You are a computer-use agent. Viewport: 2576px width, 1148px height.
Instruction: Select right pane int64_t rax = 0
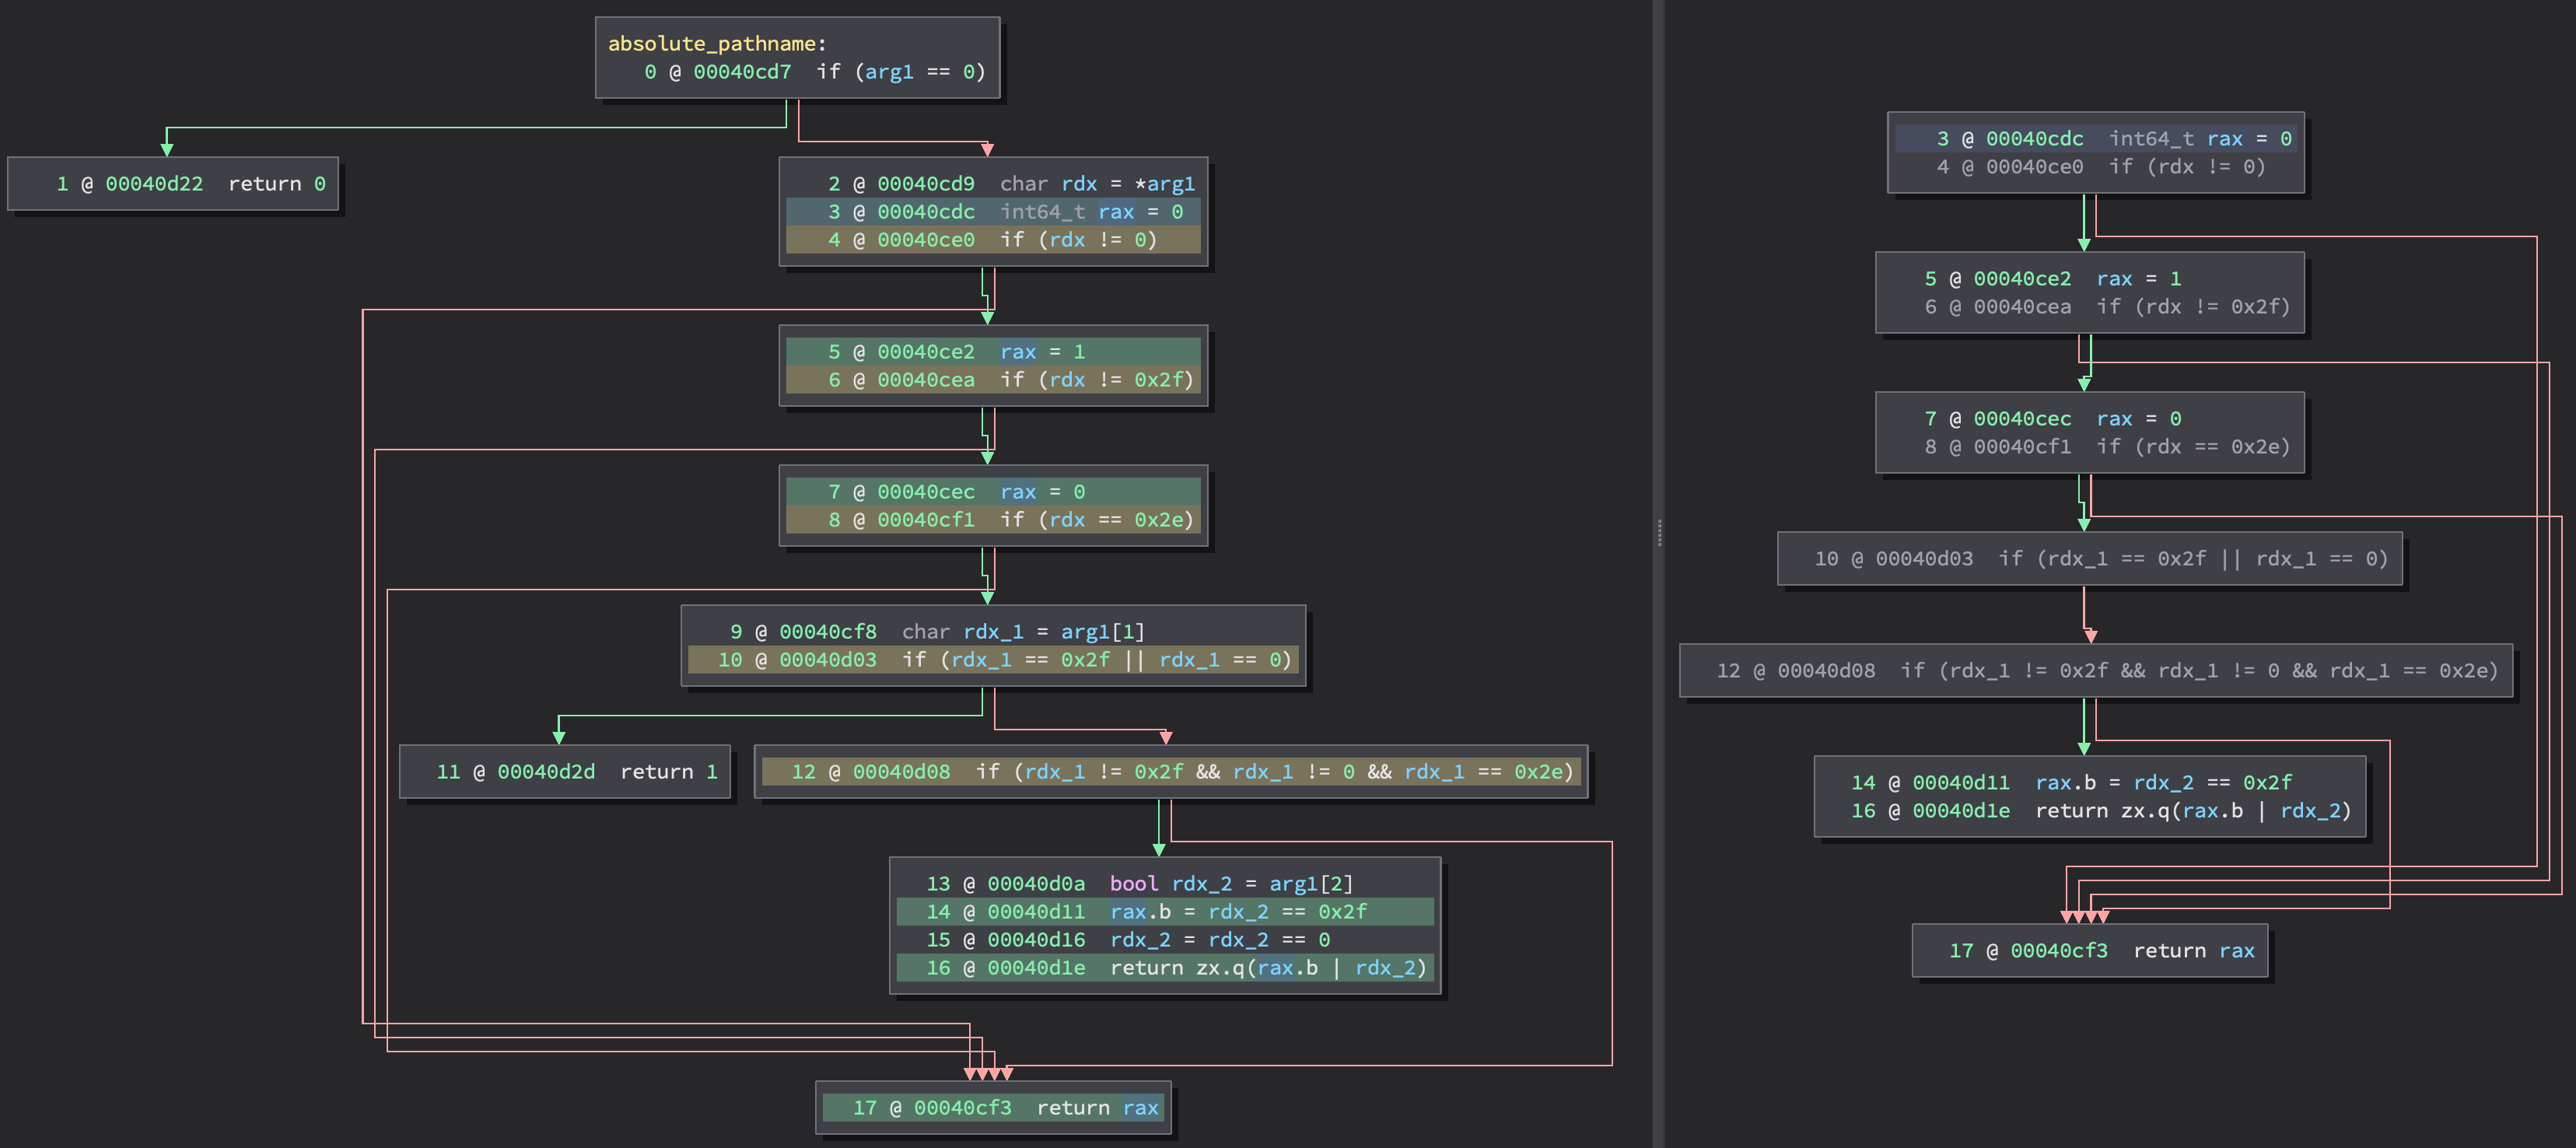2095,138
